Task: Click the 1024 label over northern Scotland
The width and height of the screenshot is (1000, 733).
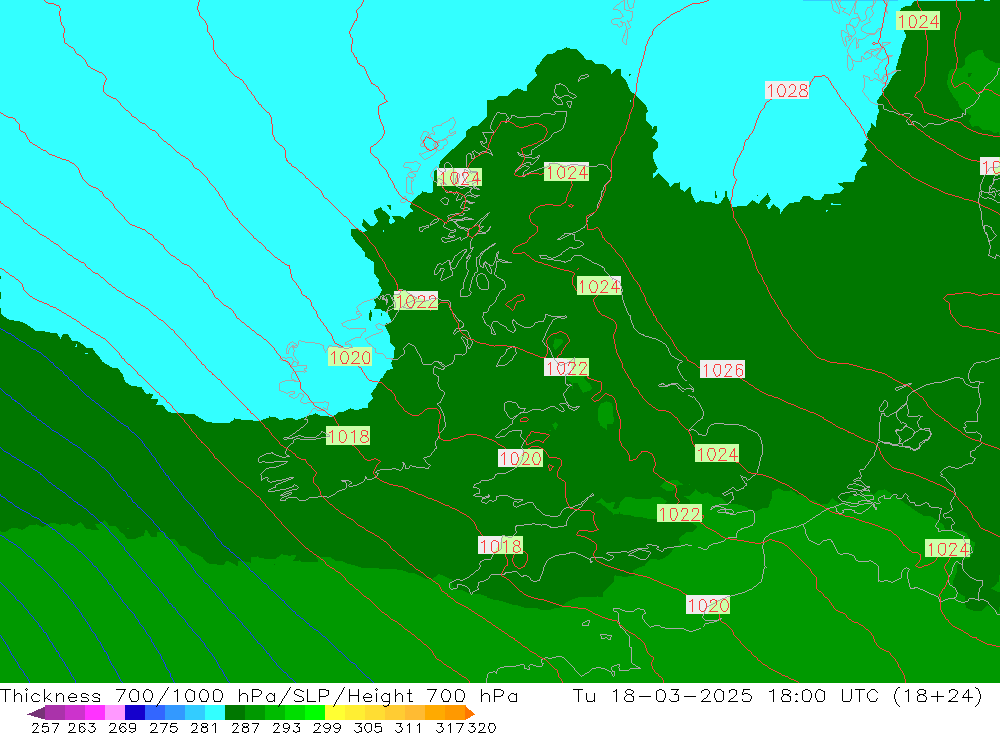Action: (x=566, y=172)
